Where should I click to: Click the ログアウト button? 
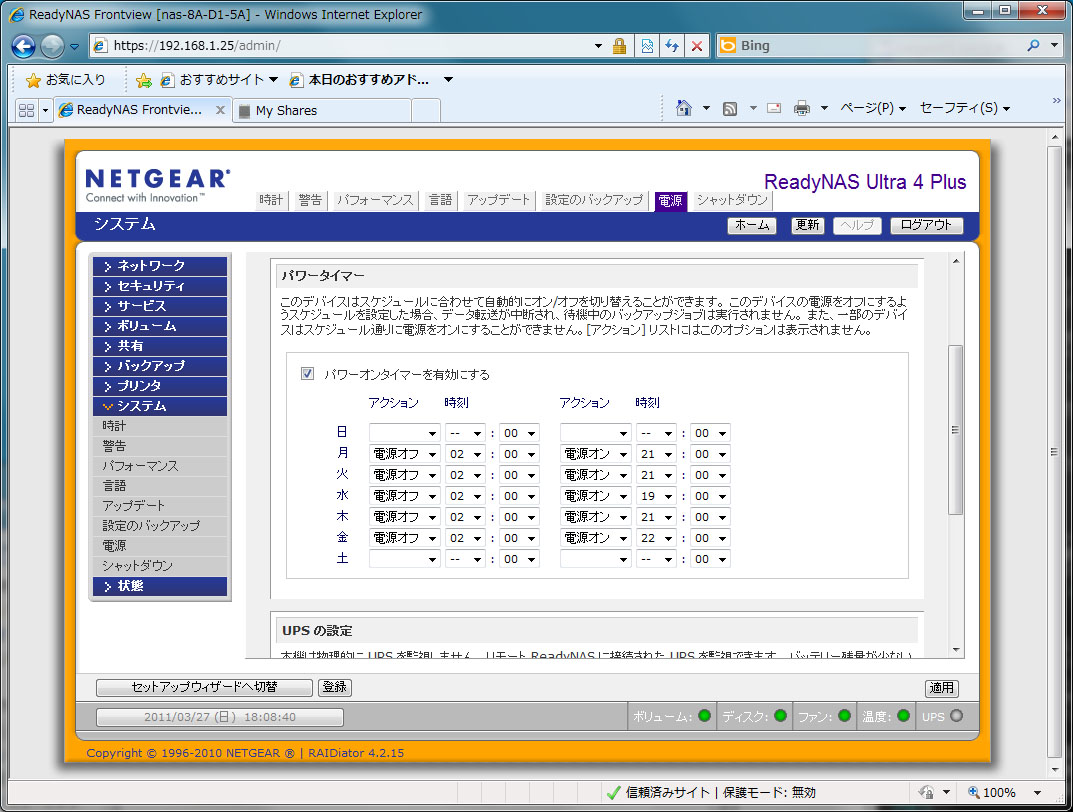coord(926,225)
